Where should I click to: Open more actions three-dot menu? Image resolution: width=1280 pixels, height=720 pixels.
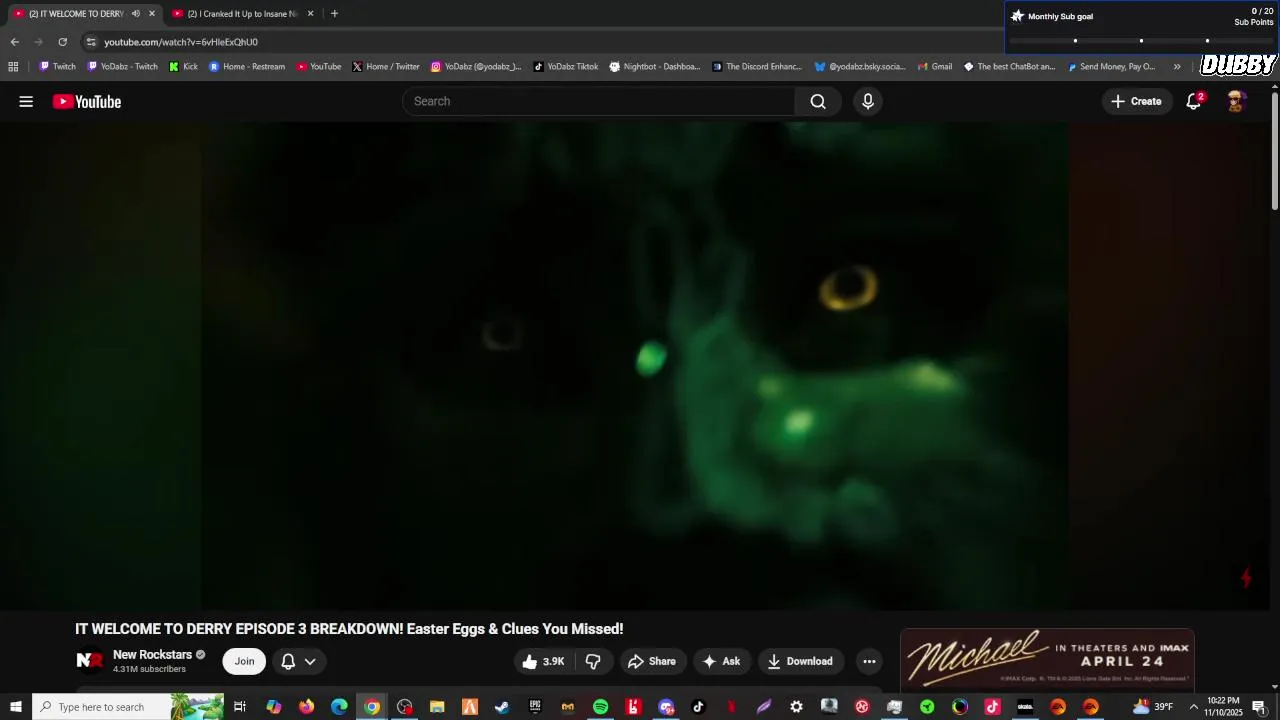tap(869, 661)
